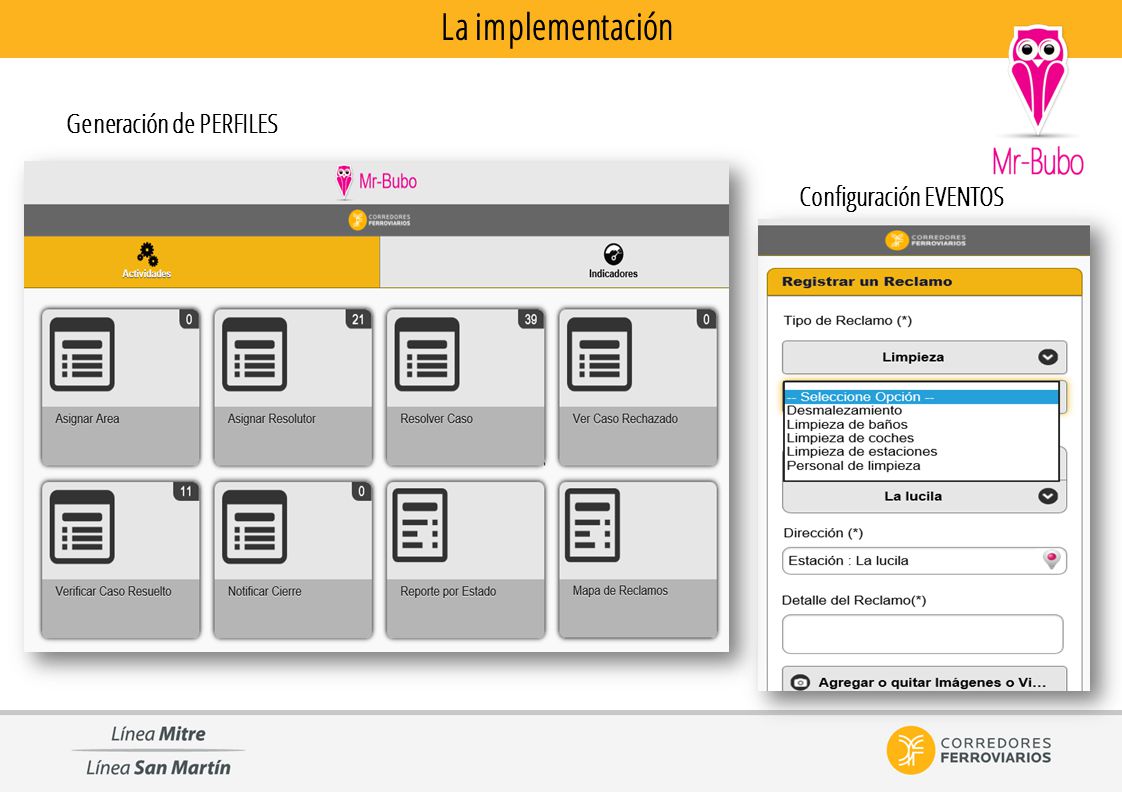Click the Tipo de Reclamo (*) label
1122x793 pixels.
(847, 321)
